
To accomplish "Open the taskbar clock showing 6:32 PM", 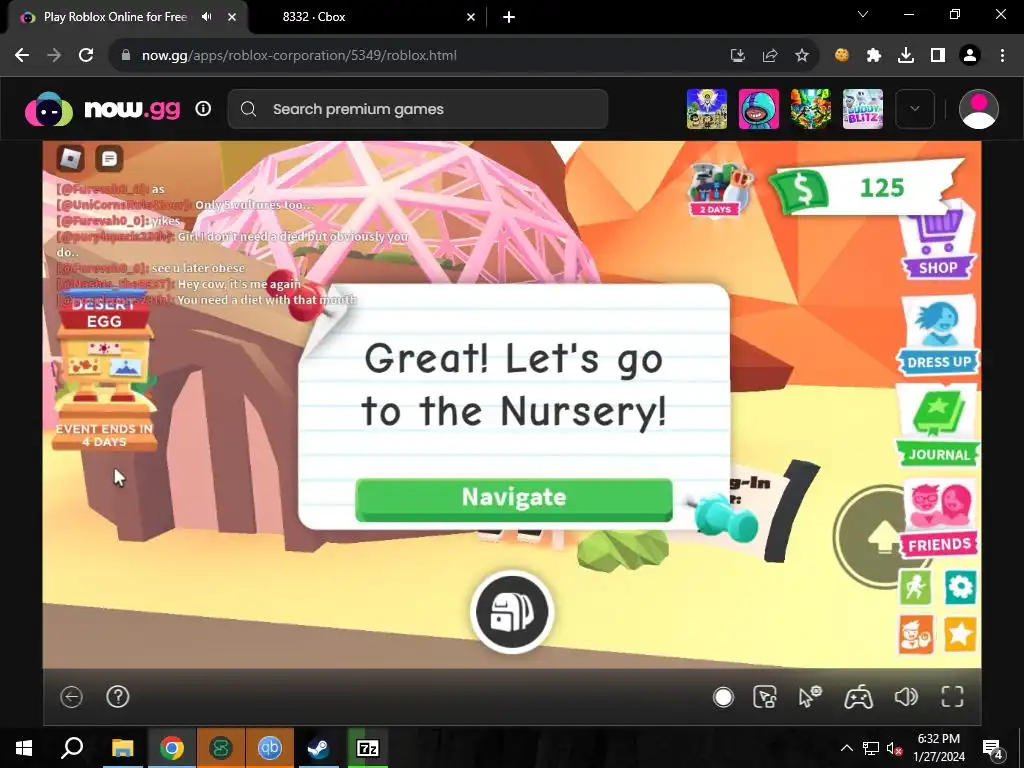I will tap(938, 748).
